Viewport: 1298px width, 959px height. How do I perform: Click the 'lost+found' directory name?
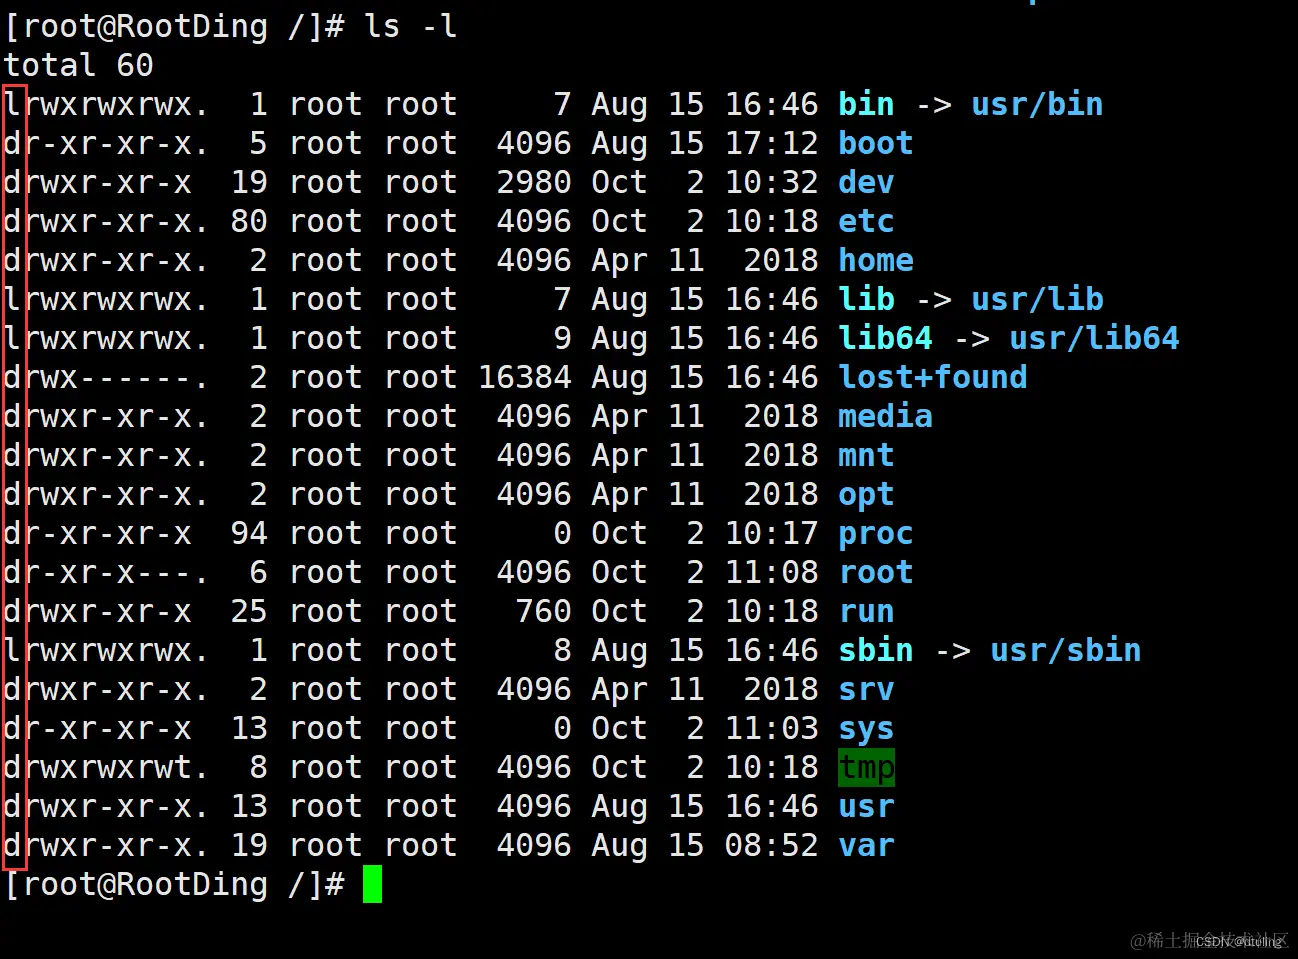(x=932, y=377)
